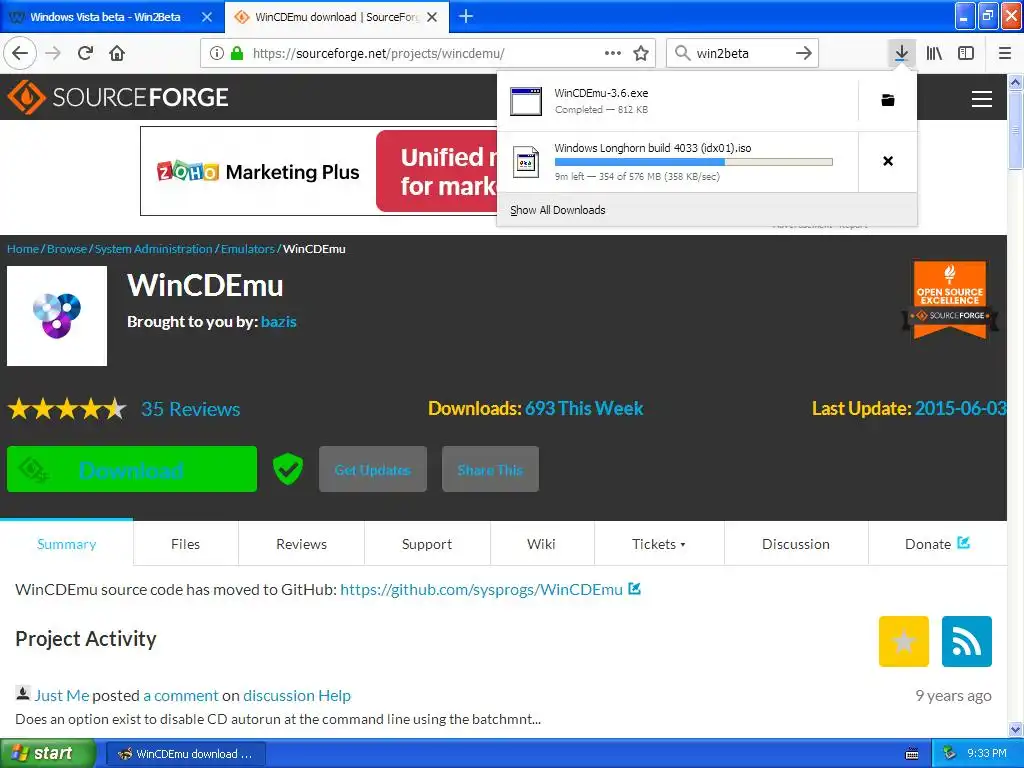Show site information icon in address bar
Viewport: 1024px width, 768px height.
point(217,53)
